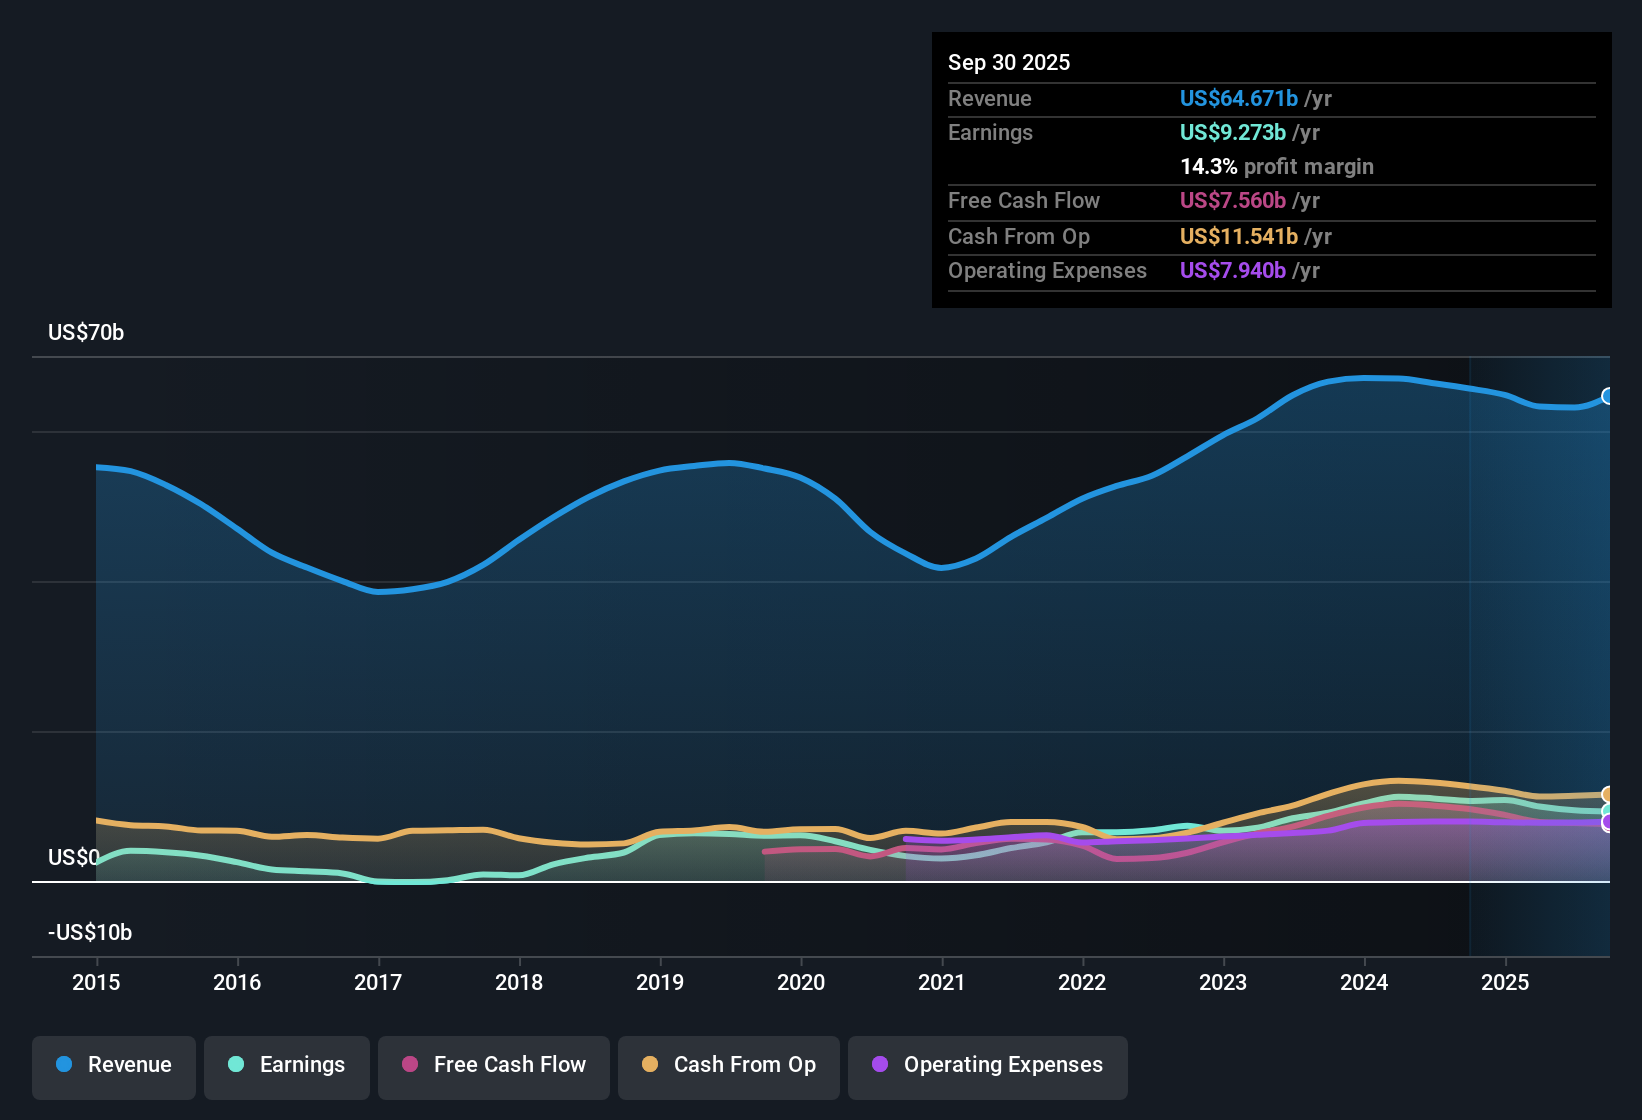
Task: Click the teal Earnings legend dot
Action: [x=237, y=1065]
